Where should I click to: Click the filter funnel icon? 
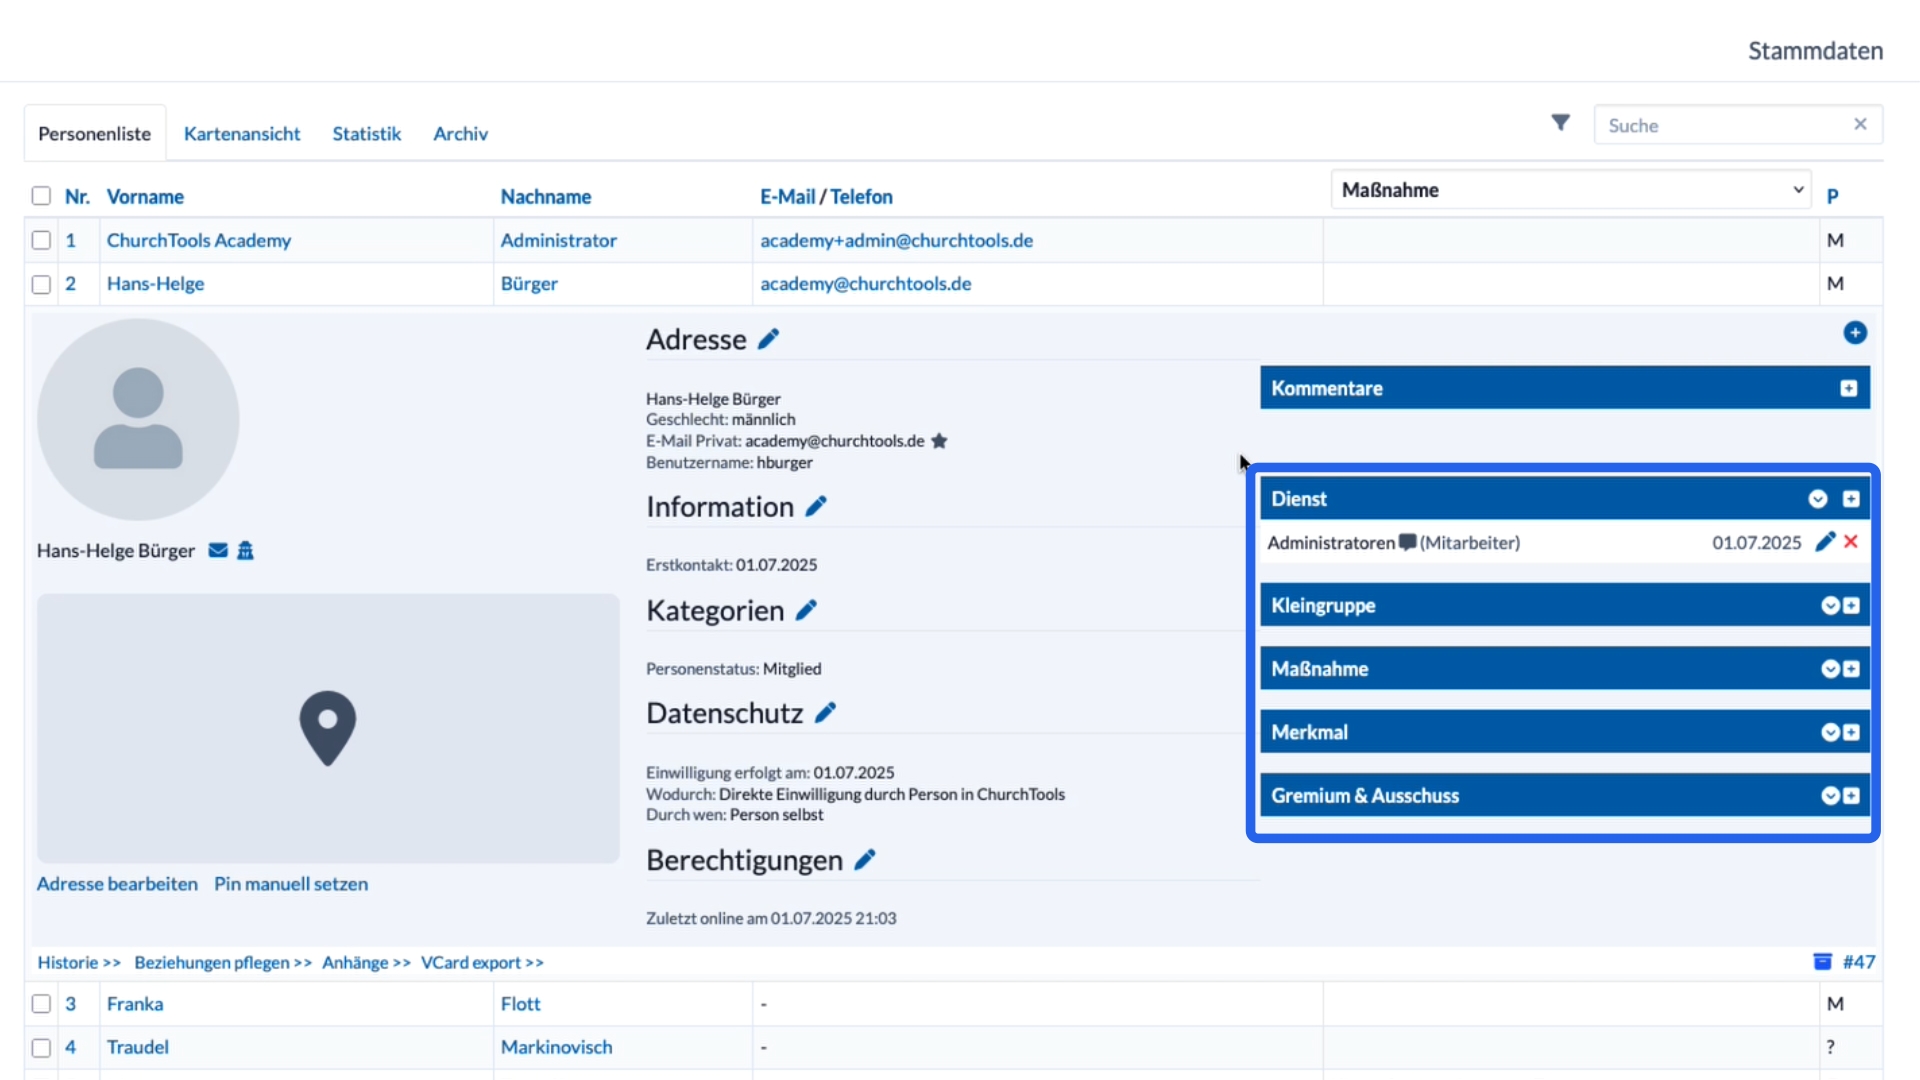point(1560,123)
